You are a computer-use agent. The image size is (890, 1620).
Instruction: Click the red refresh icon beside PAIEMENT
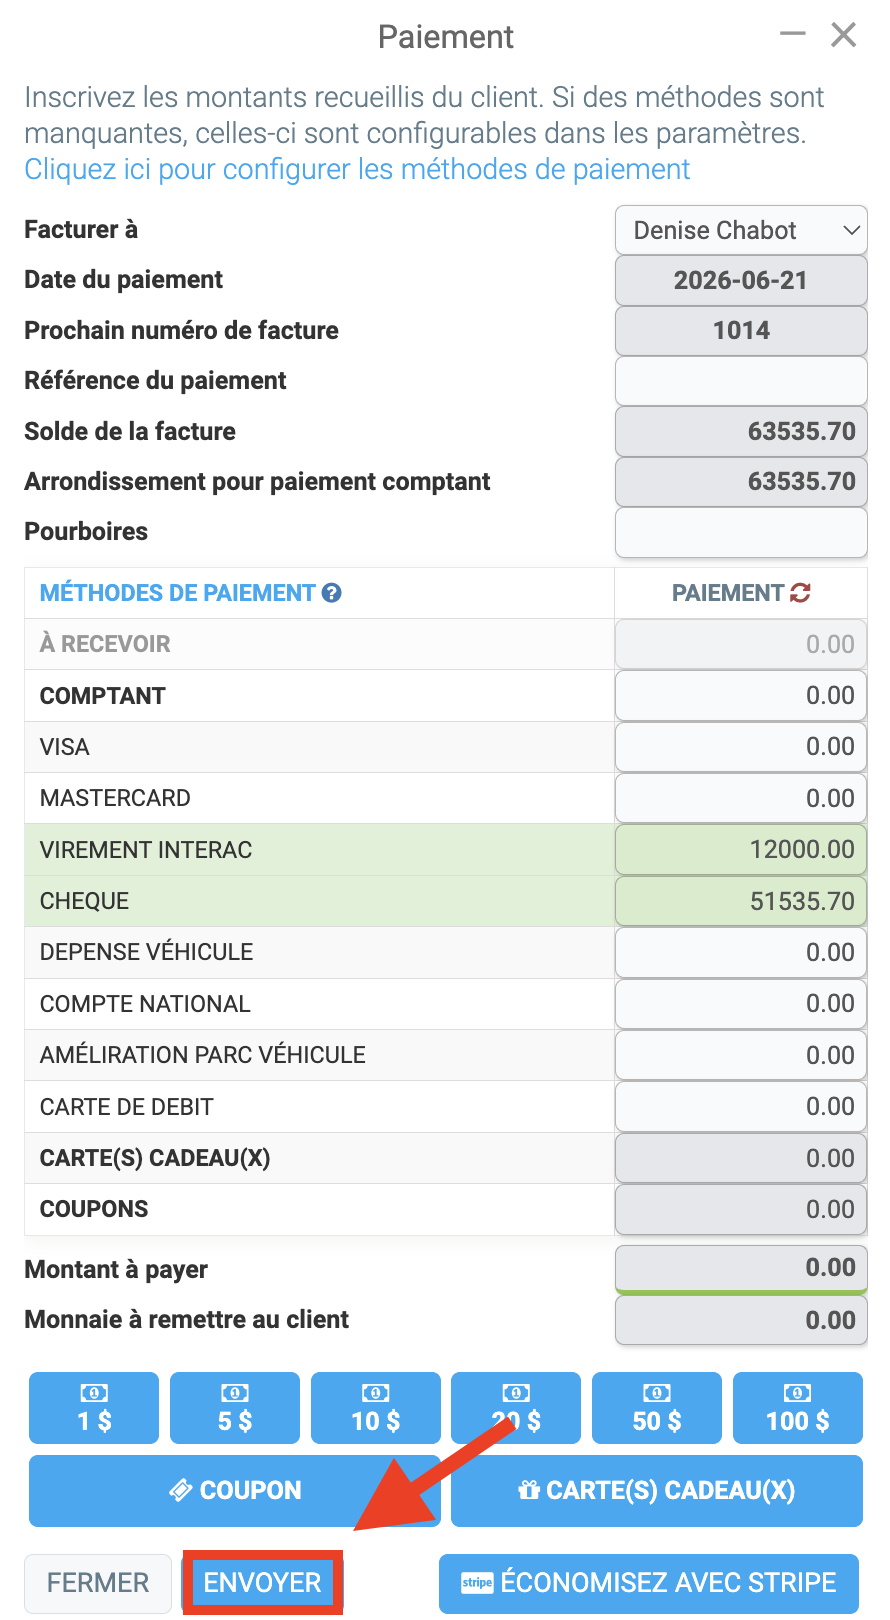click(800, 593)
